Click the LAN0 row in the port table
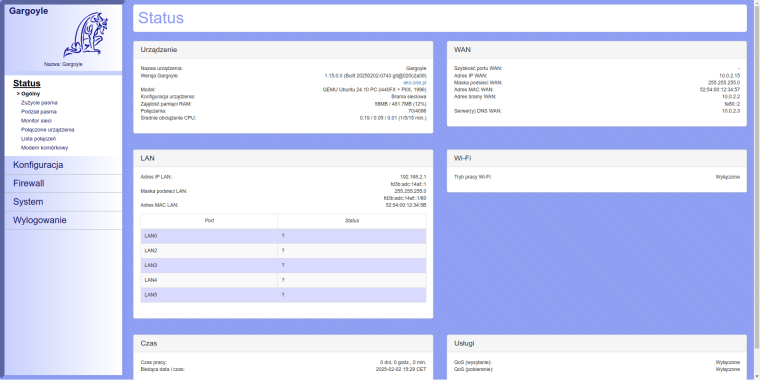The width and height of the screenshot is (760, 380). tap(284, 236)
